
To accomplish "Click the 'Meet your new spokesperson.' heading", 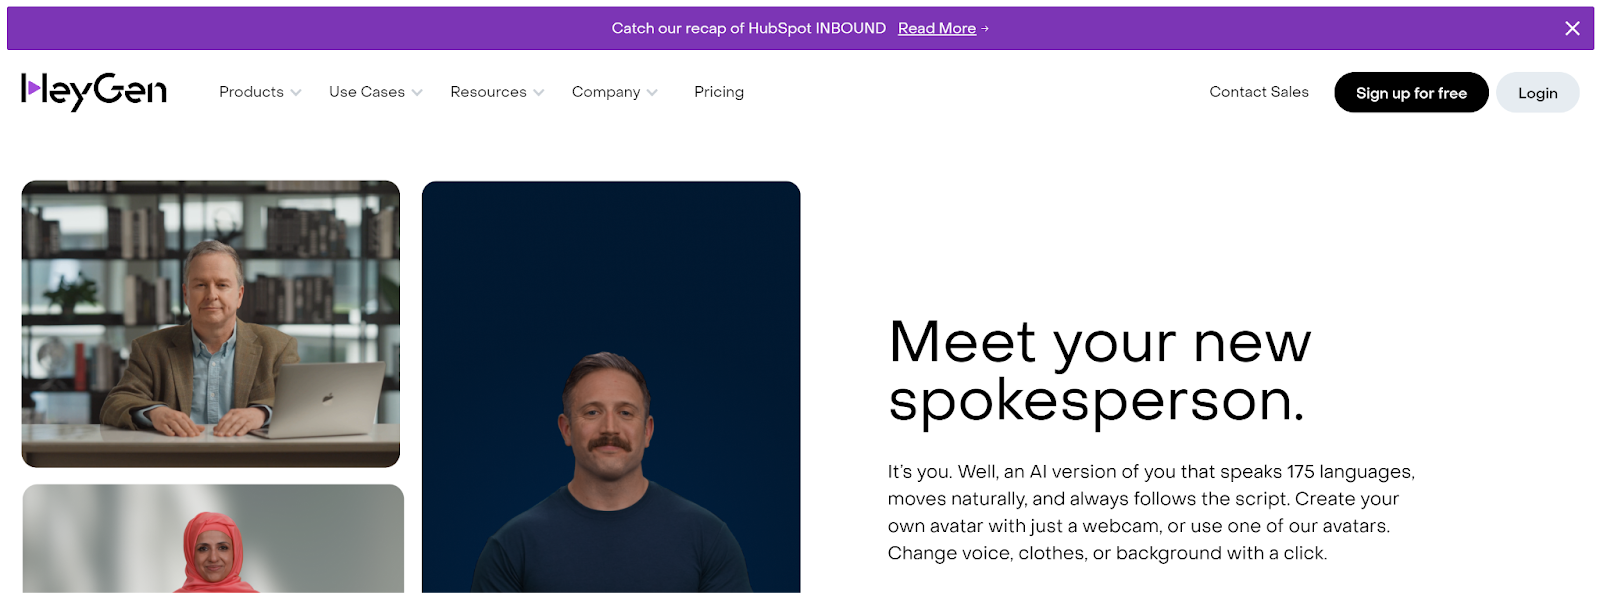I will coord(1099,371).
